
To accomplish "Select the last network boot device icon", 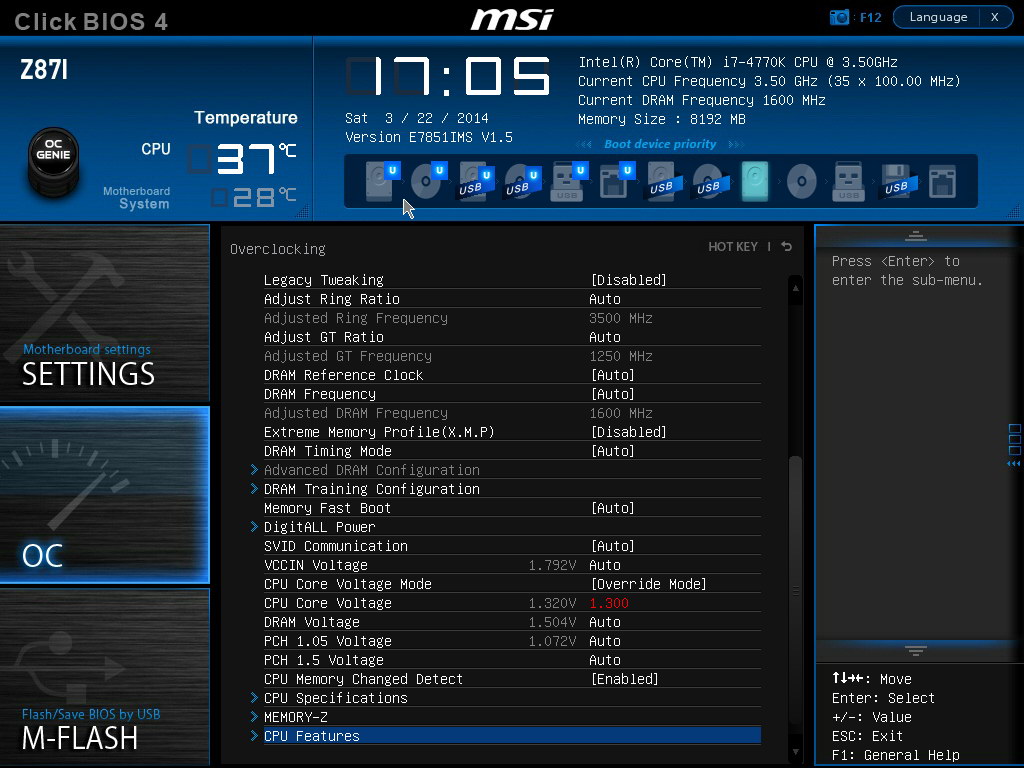I will [942, 180].
